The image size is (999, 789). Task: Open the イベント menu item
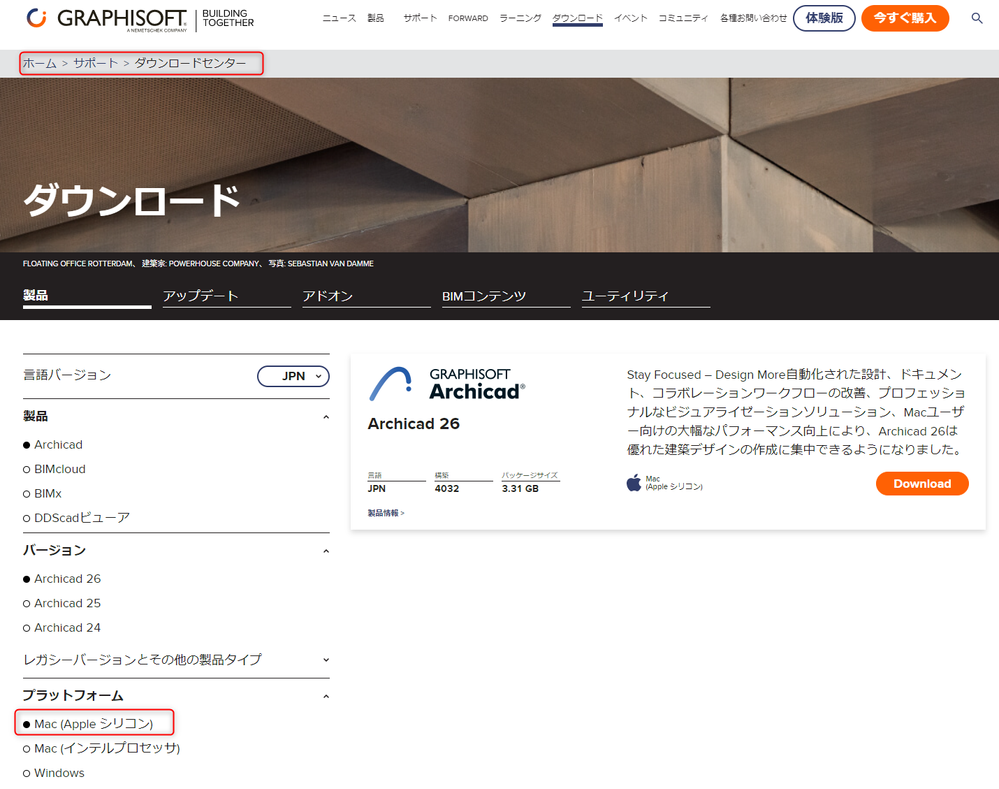pos(630,18)
